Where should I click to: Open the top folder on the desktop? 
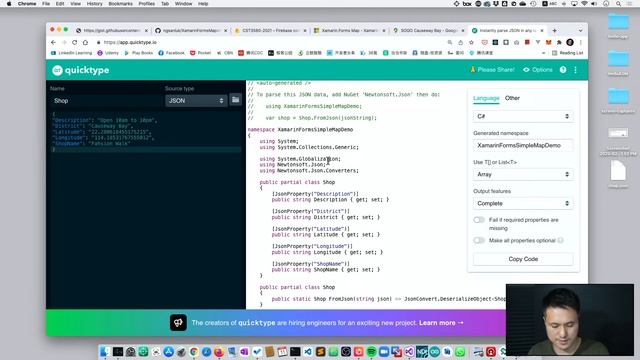click(618, 22)
